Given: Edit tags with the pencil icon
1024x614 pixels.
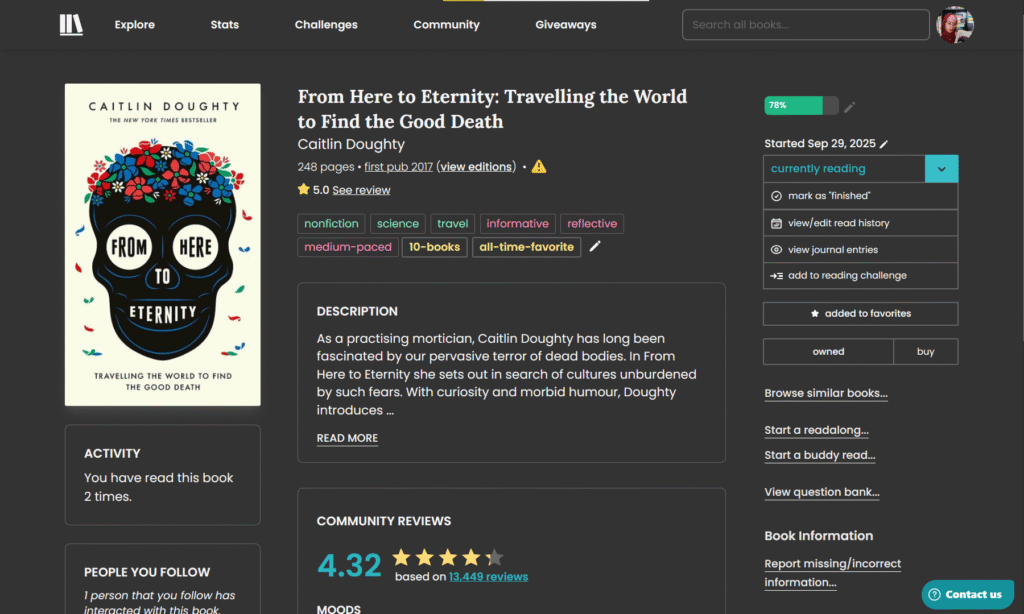Looking at the screenshot, I should (x=595, y=247).
